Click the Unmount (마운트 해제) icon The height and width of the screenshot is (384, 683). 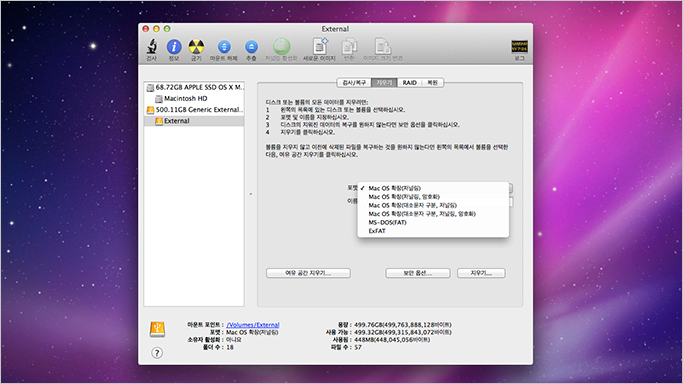(224, 47)
